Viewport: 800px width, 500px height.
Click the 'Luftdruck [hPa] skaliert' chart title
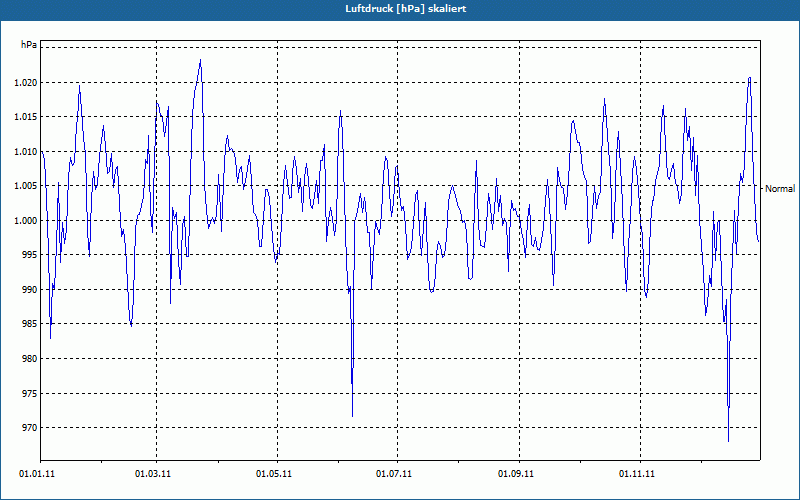pos(405,9)
